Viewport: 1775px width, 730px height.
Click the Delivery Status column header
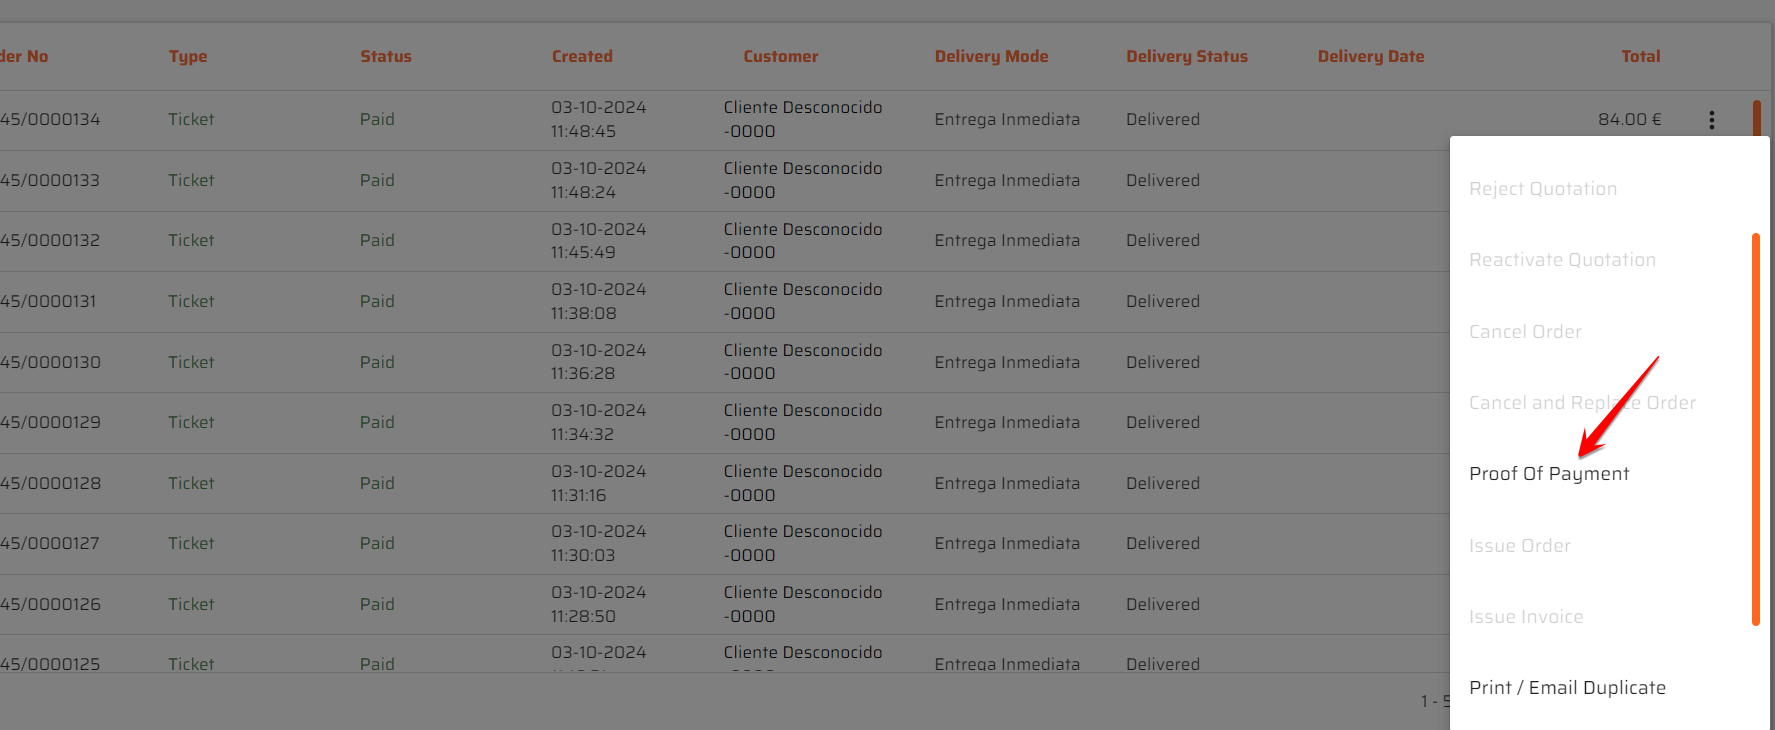click(1186, 57)
